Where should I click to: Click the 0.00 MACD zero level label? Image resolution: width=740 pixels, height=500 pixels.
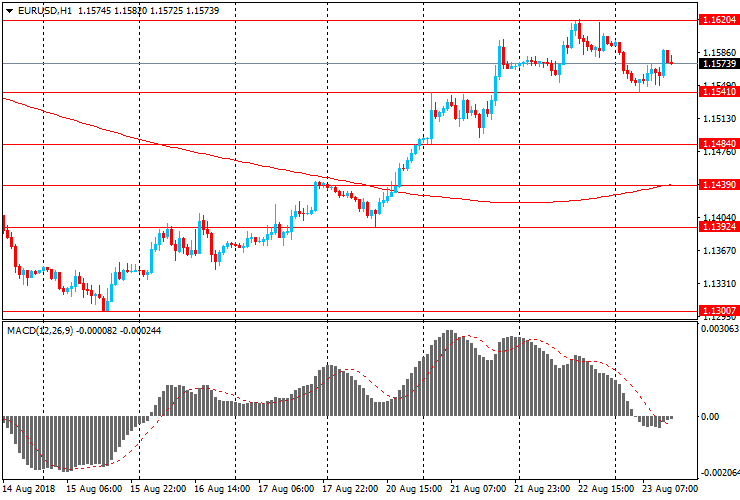710,416
